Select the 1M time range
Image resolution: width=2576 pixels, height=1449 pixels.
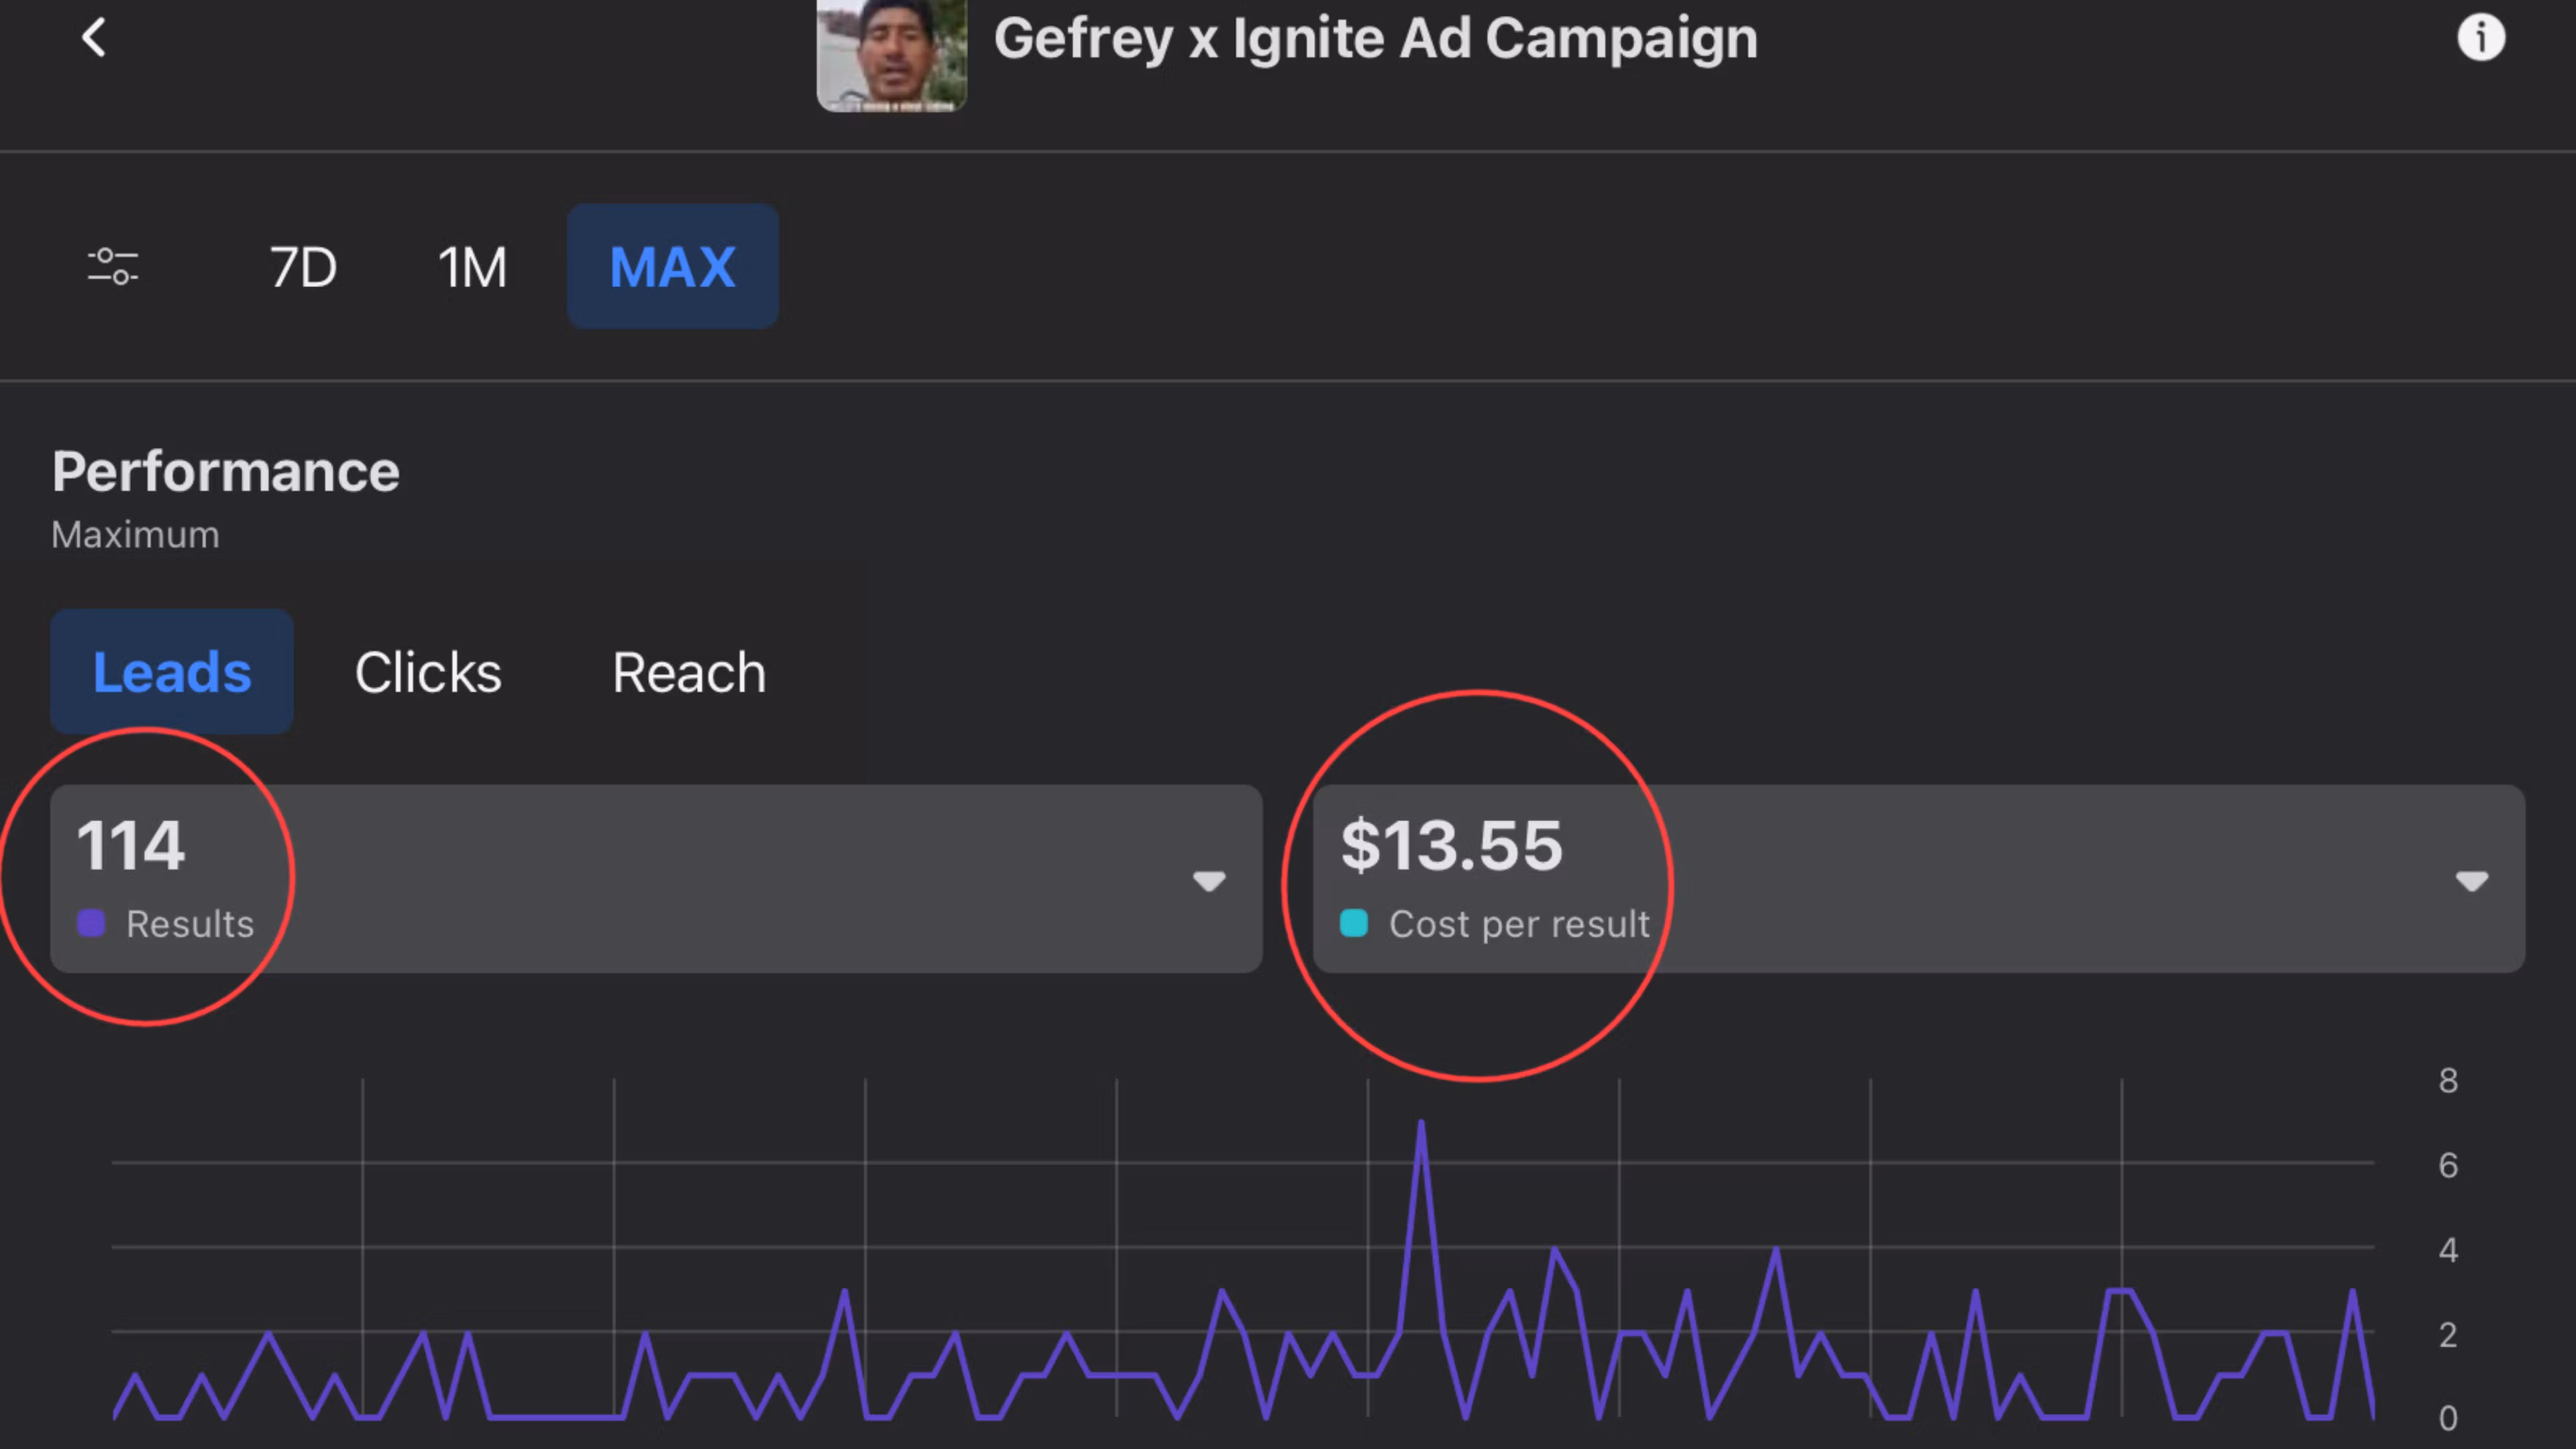point(472,267)
